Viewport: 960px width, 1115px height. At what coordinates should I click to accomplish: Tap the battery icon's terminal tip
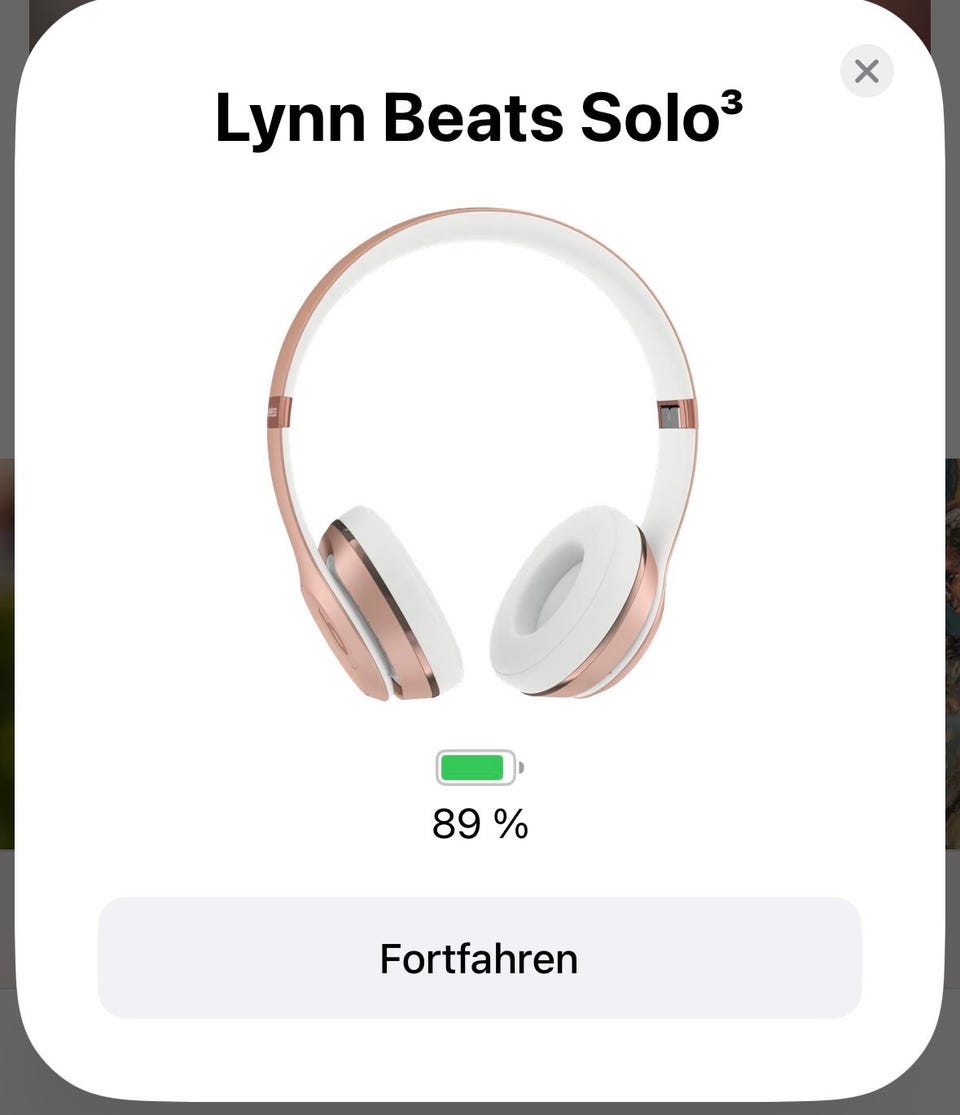(521, 767)
